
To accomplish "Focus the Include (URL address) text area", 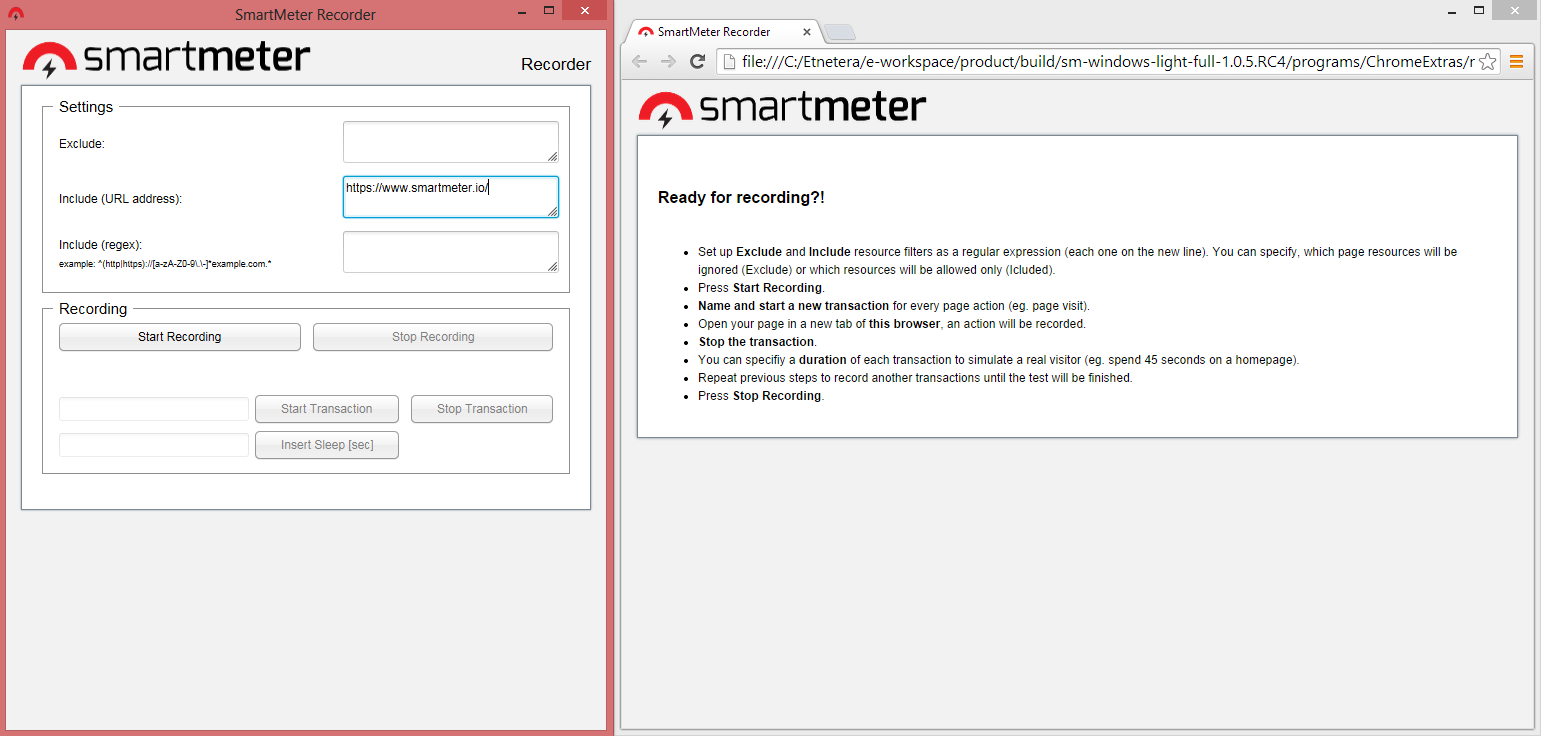I will click(x=451, y=197).
